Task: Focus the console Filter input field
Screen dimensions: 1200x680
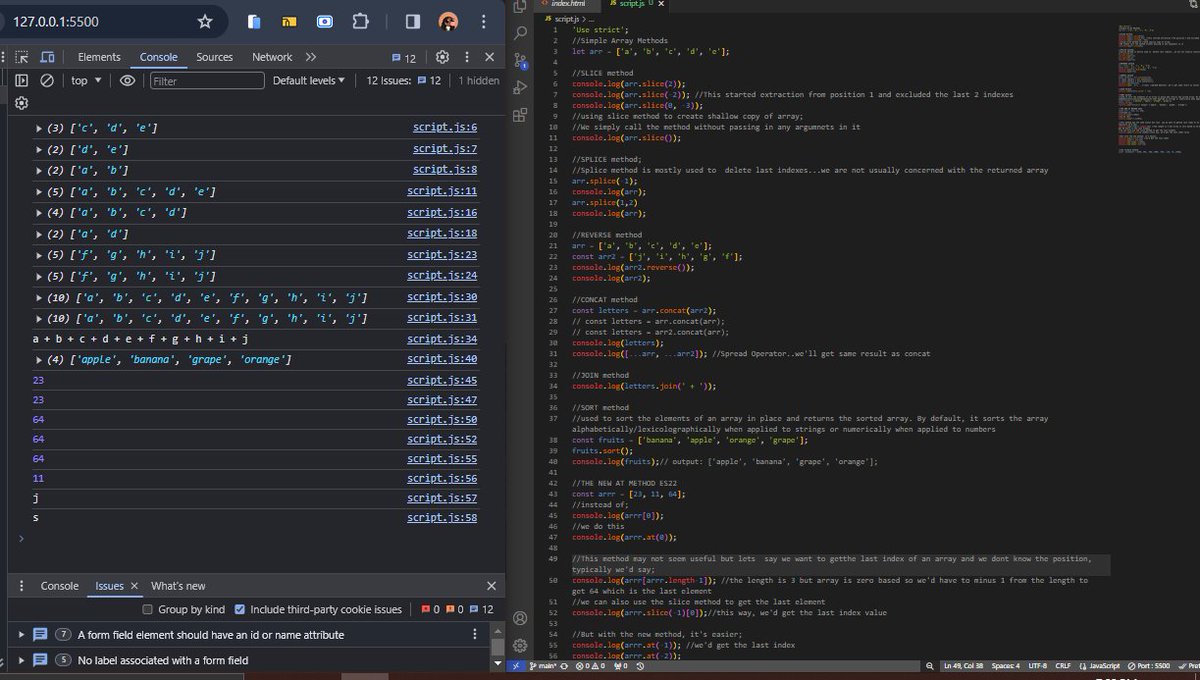Action: [206, 80]
